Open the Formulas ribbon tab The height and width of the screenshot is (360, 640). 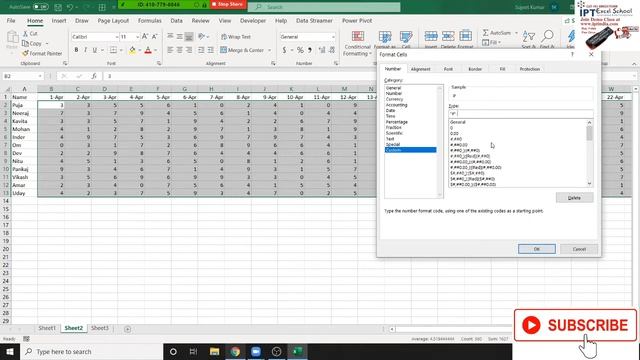point(149,20)
